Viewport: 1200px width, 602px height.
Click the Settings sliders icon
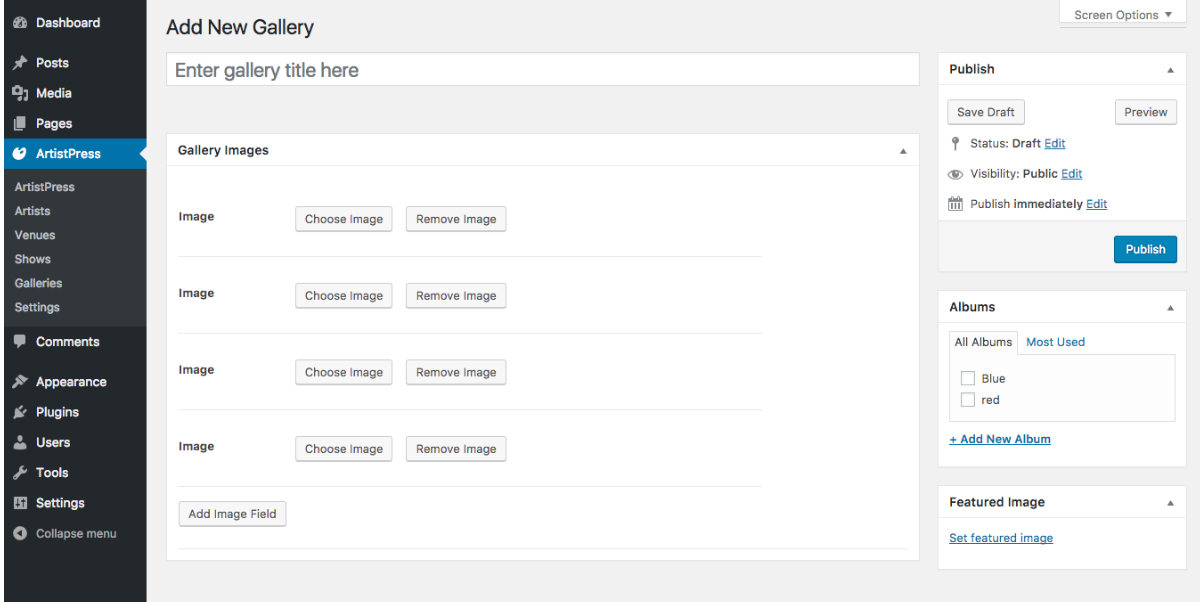tap(19, 503)
